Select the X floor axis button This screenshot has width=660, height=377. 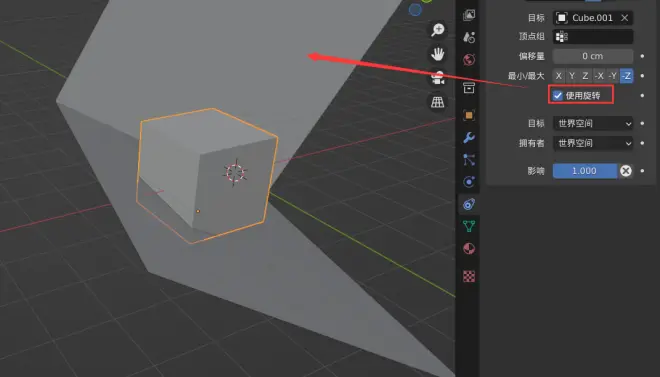click(559, 76)
